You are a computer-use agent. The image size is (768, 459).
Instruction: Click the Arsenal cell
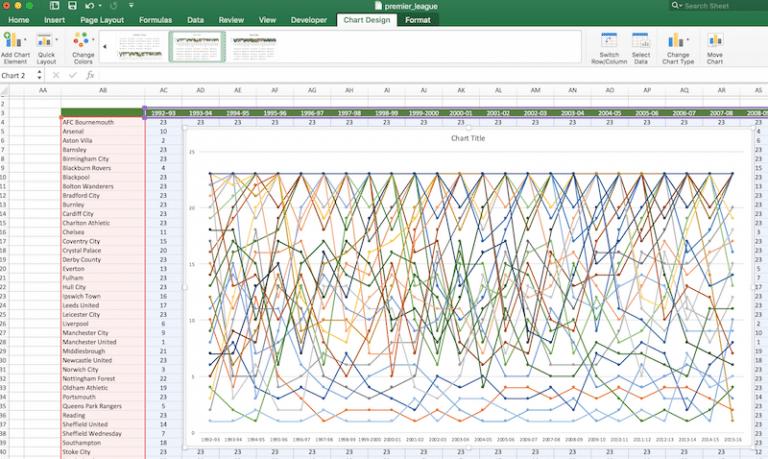click(103, 131)
